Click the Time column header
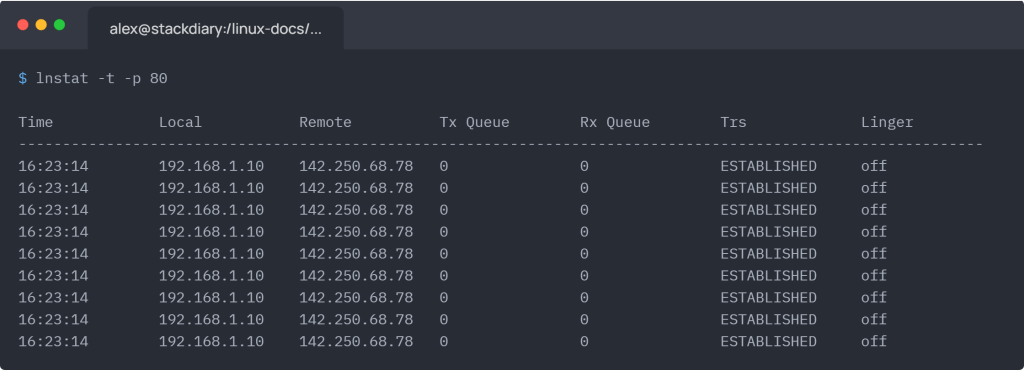The image size is (1024, 370). coord(36,122)
